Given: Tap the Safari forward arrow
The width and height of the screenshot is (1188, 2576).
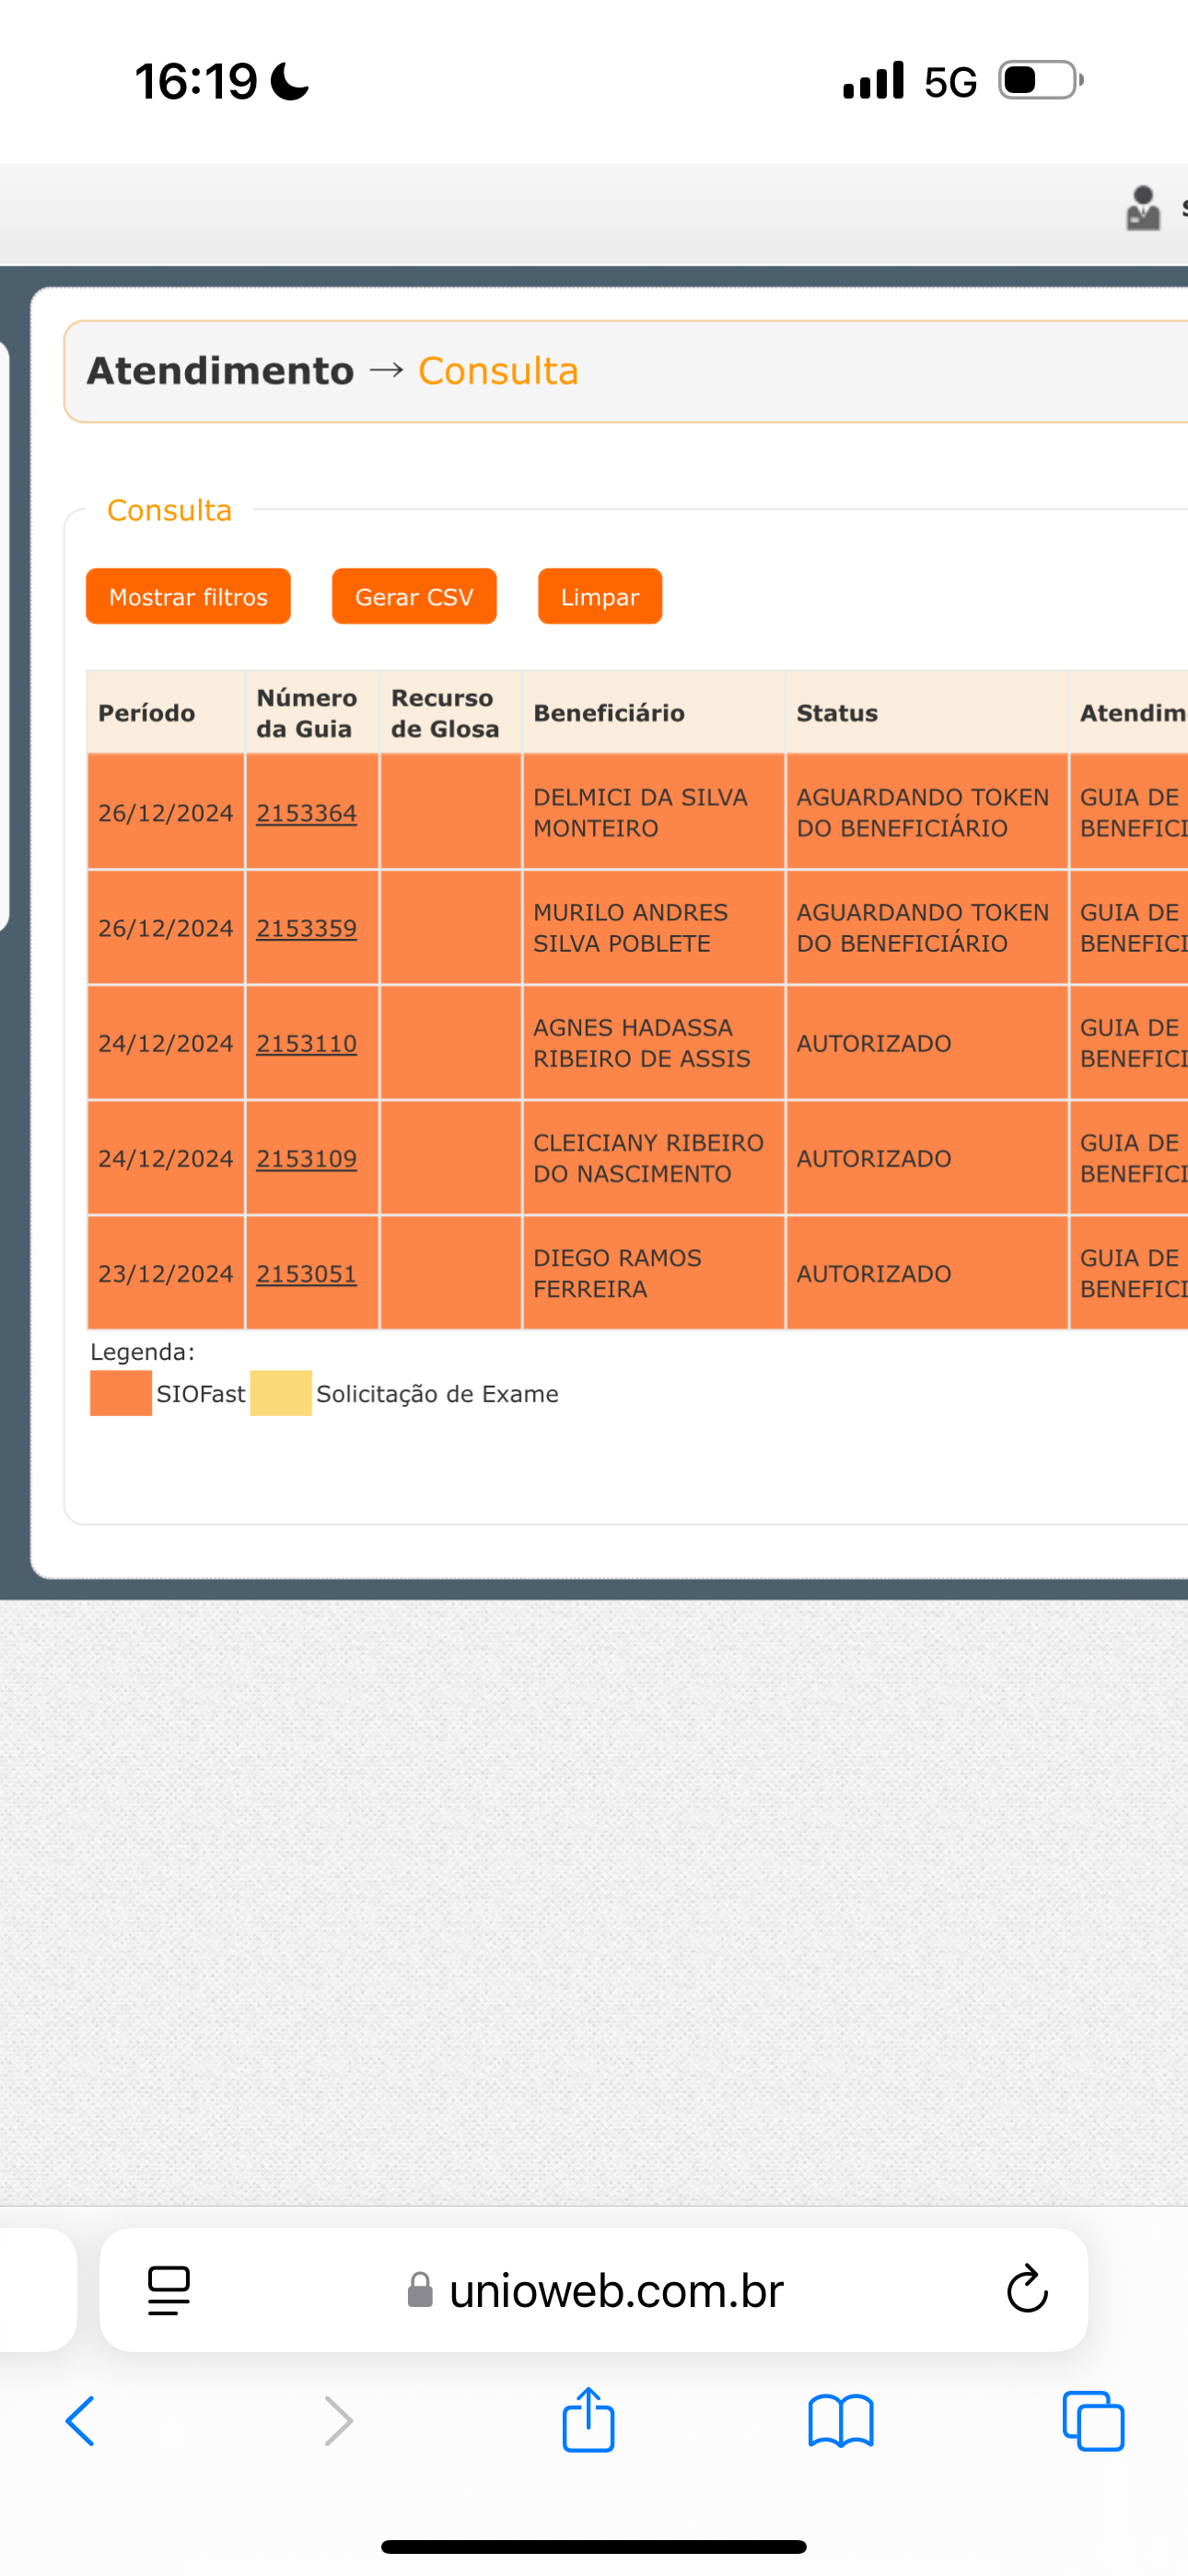Looking at the screenshot, I should pos(339,2421).
